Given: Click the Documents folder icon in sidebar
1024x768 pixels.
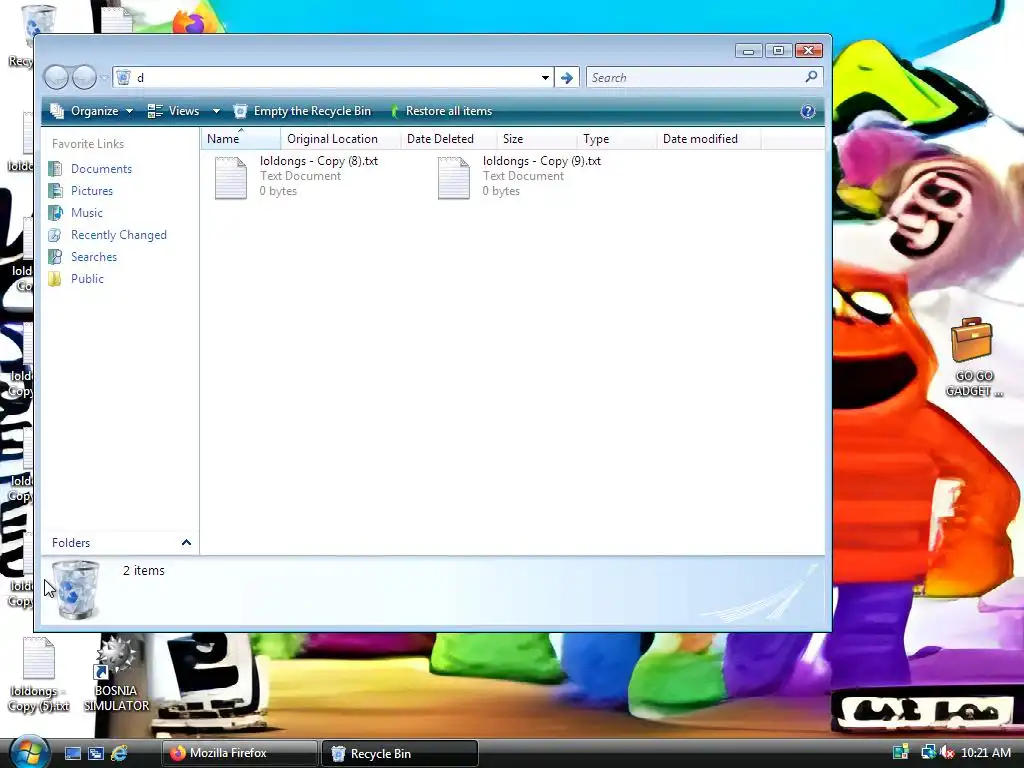Looking at the screenshot, I should tap(56, 168).
